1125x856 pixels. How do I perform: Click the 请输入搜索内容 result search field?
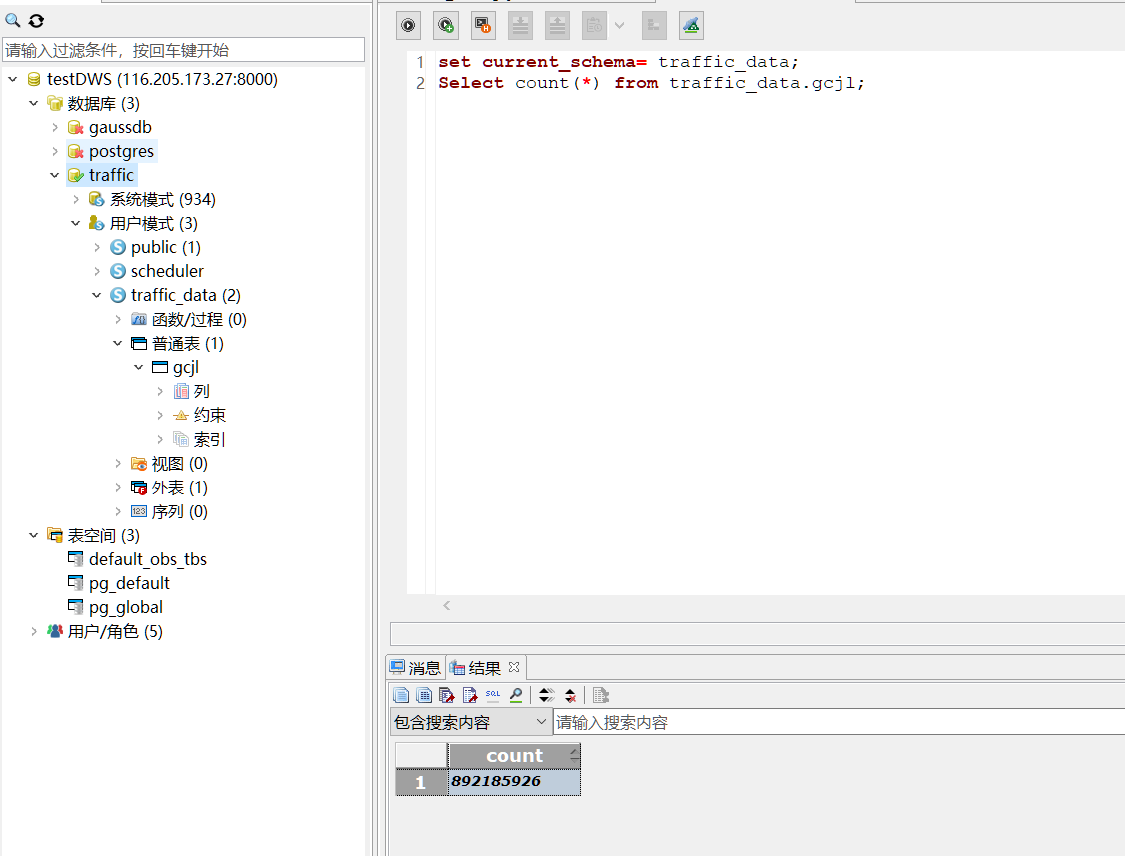pyautogui.click(x=839, y=722)
